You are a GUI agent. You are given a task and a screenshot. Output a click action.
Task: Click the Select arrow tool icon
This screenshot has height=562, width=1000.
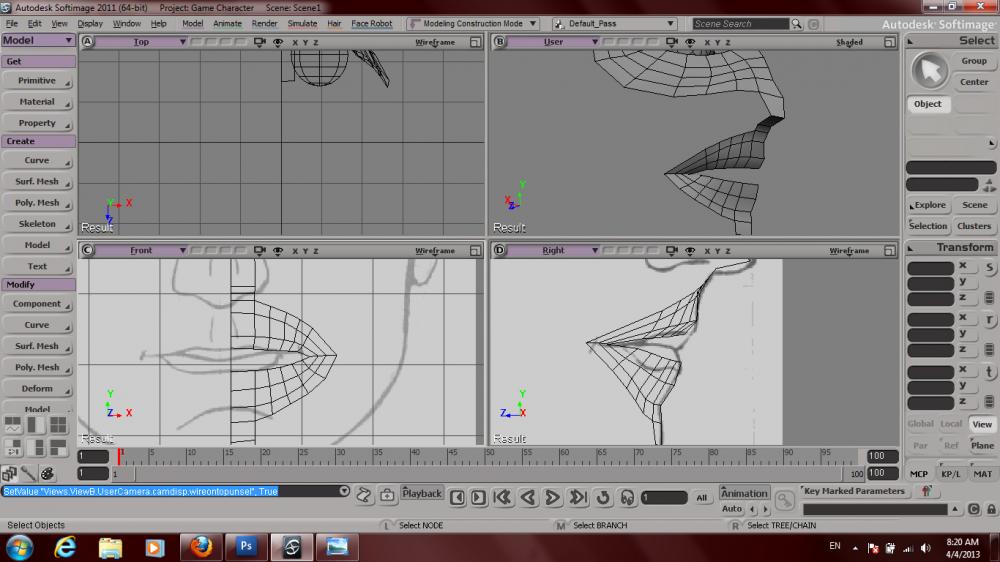930,71
